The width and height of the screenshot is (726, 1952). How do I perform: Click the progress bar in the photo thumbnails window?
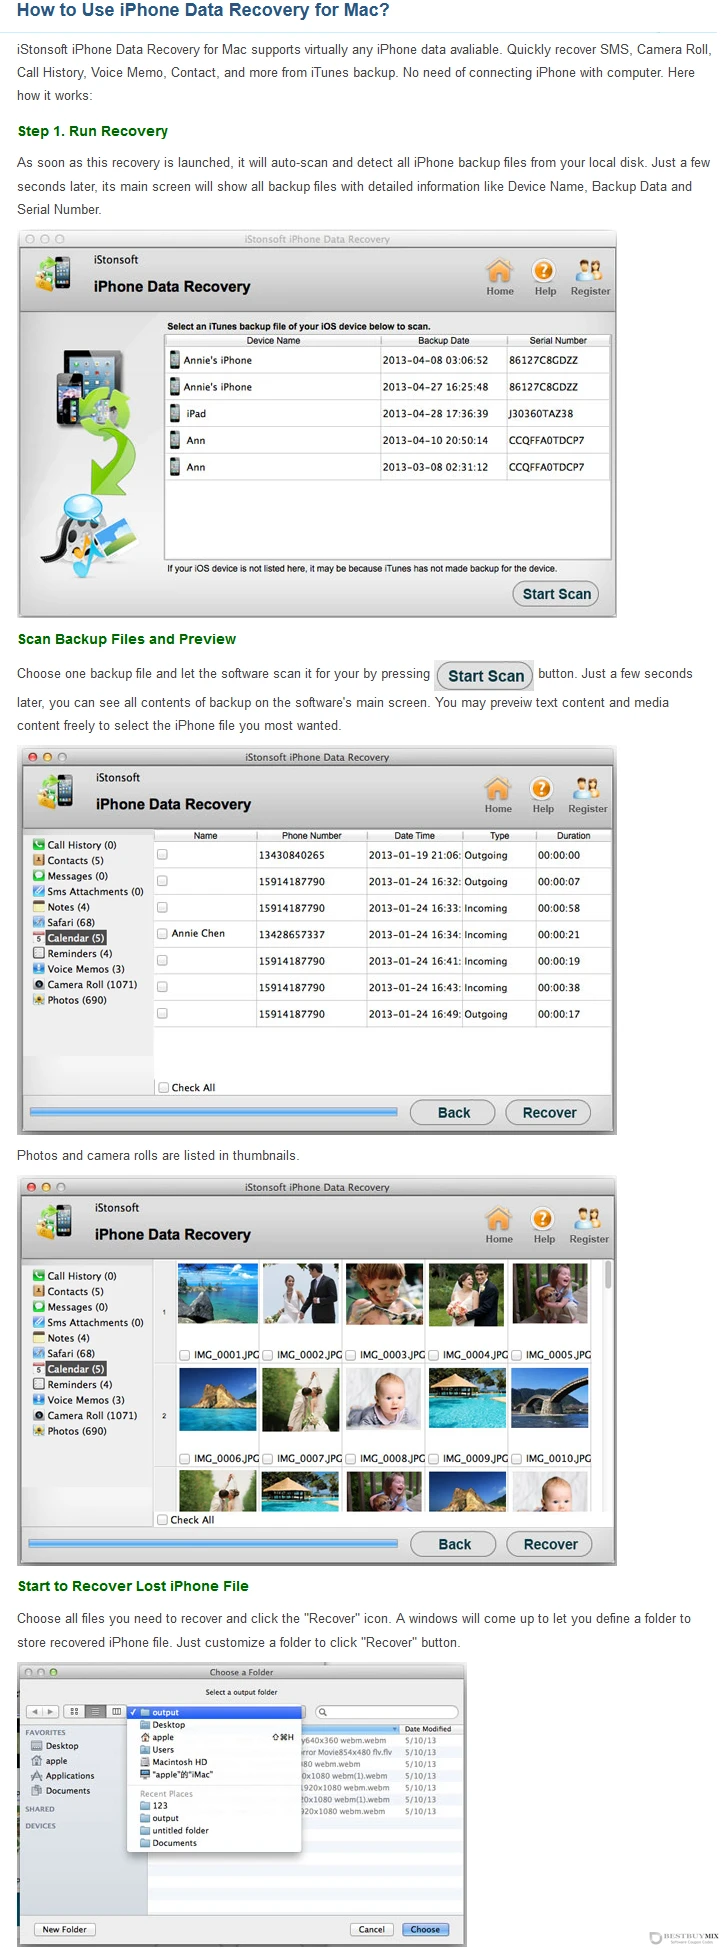point(213,1544)
